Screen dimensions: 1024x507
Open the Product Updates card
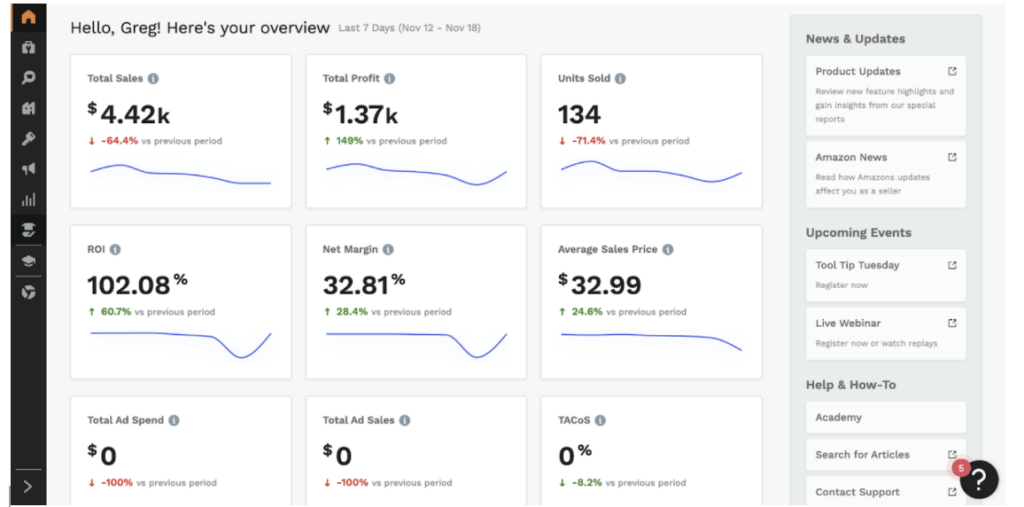point(886,95)
